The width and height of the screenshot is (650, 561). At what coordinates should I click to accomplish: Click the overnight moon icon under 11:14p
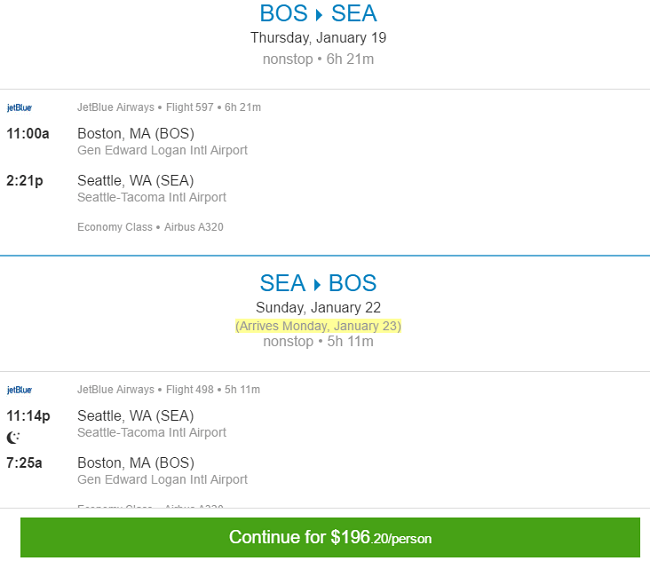click(x=13, y=437)
